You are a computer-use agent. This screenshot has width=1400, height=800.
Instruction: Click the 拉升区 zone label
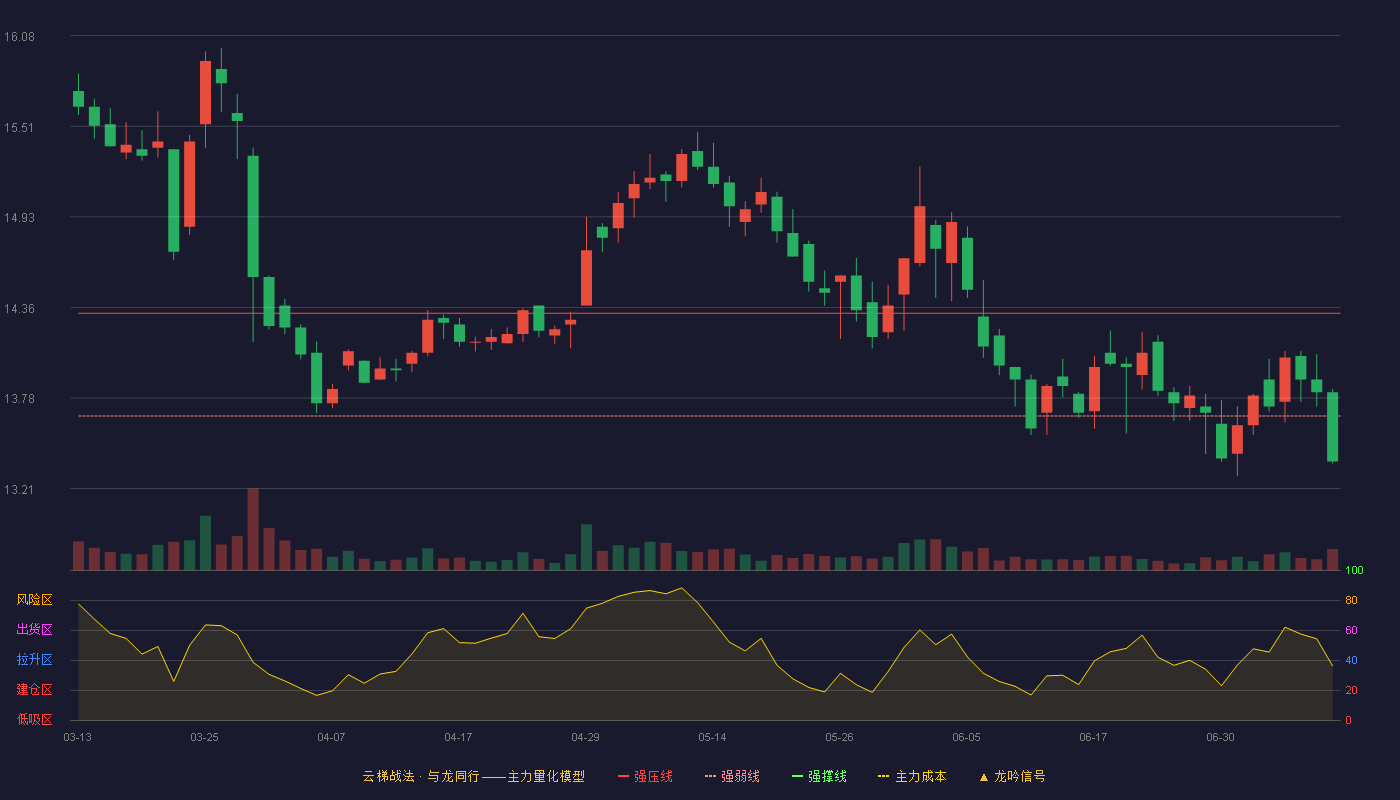pos(34,660)
